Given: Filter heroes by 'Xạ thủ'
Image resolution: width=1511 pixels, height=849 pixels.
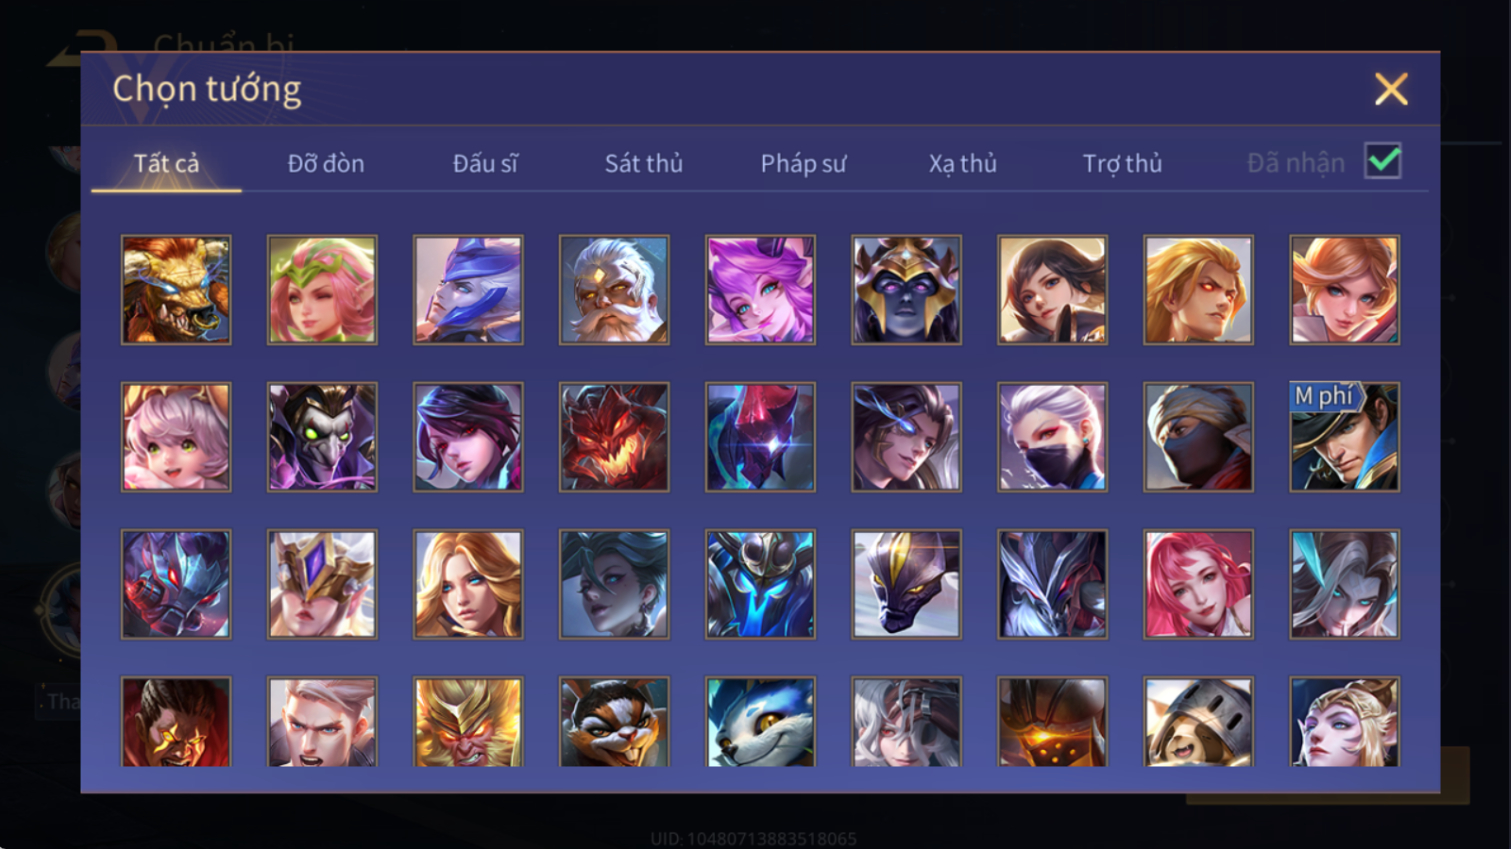Looking at the screenshot, I should coord(962,163).
